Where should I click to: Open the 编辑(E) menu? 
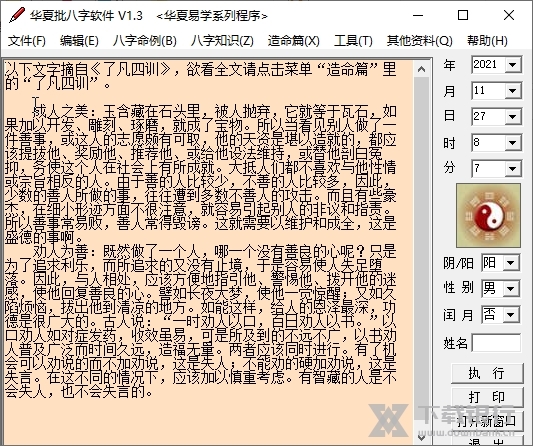[79, 41]
